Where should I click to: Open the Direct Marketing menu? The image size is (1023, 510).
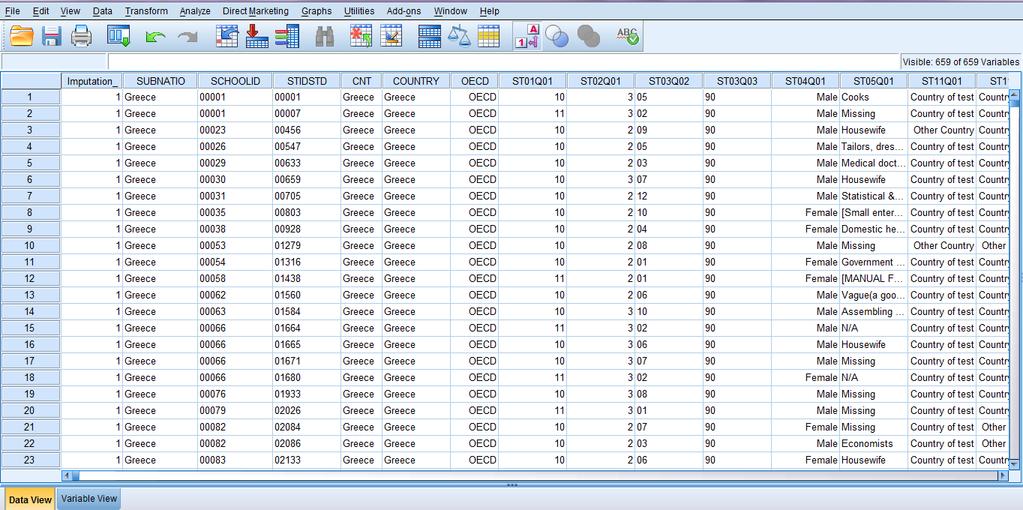(255, 11)
